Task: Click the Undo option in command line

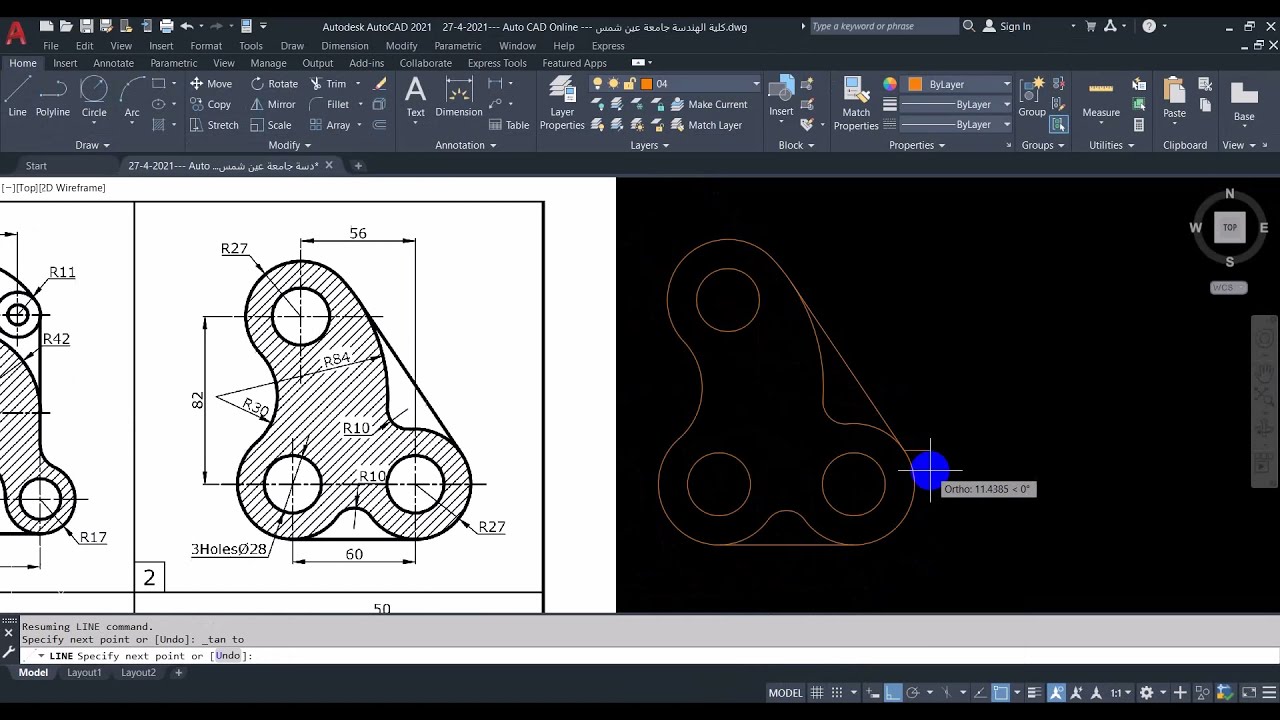Action: pyautogui.click(x=228, y=656)
